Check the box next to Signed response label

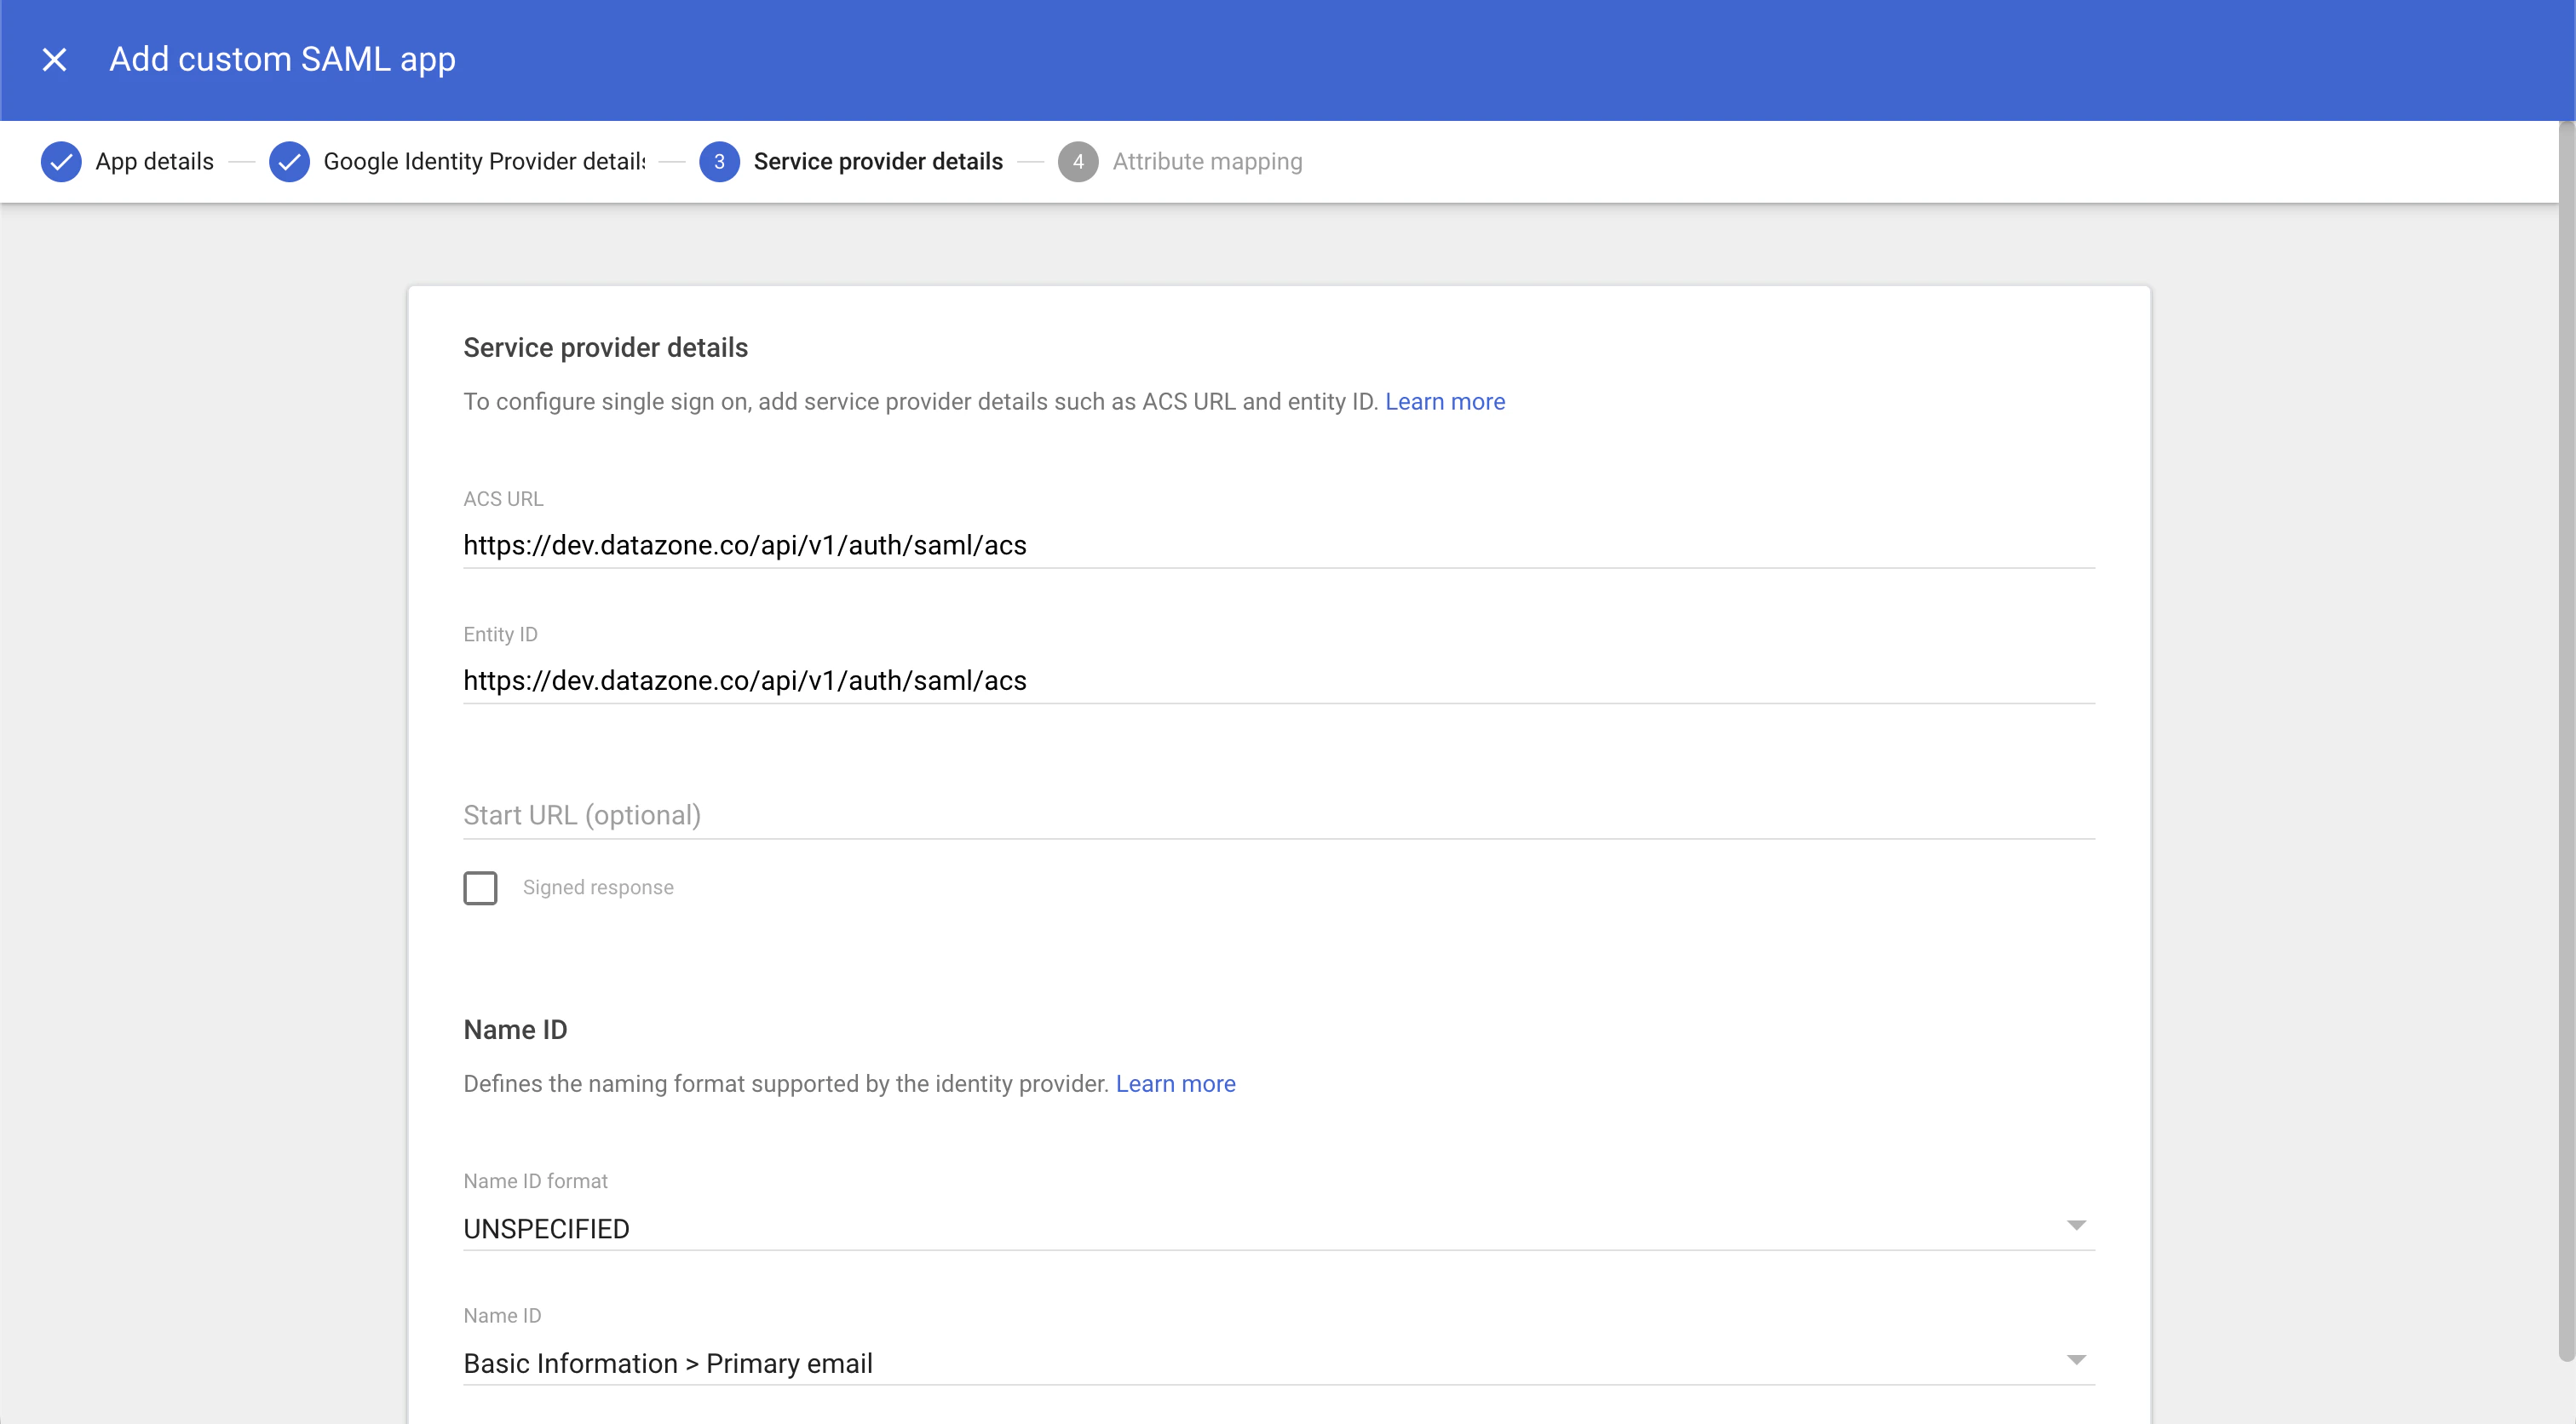pyautogui.click(x=481, y=887)
